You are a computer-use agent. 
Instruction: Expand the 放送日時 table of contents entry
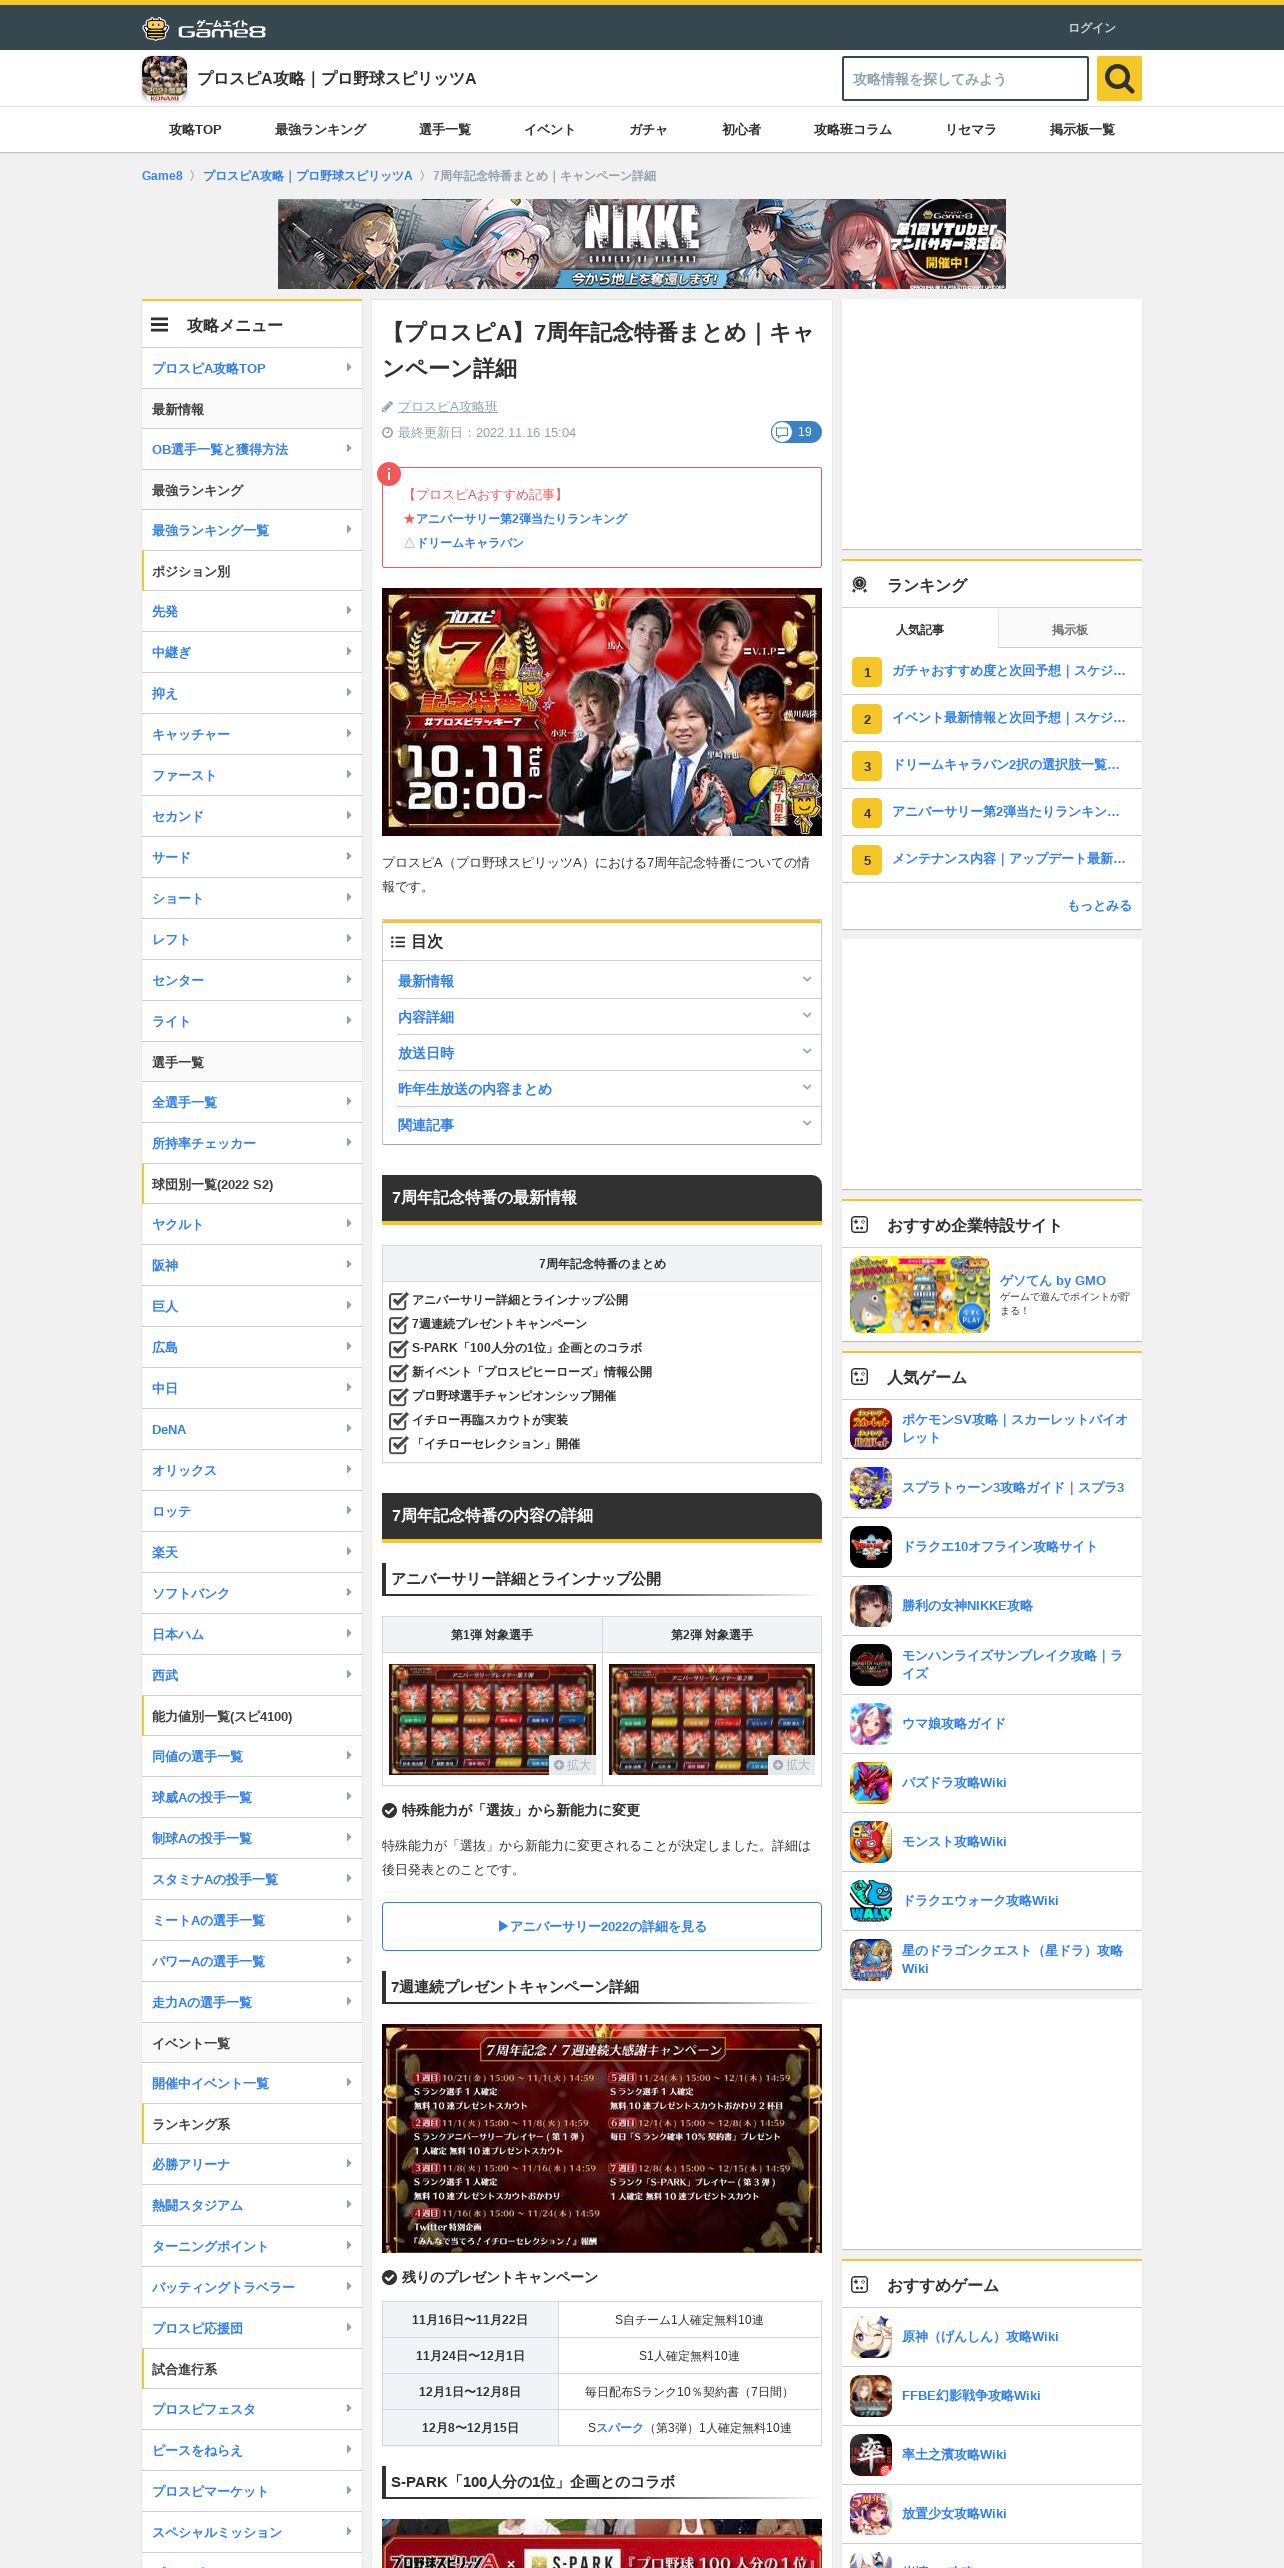602,1052
